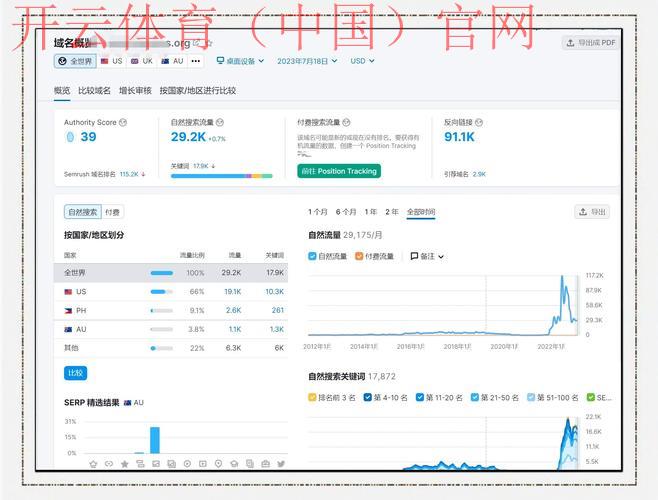Select the copy-pages SERP feature icon

(x=250, y=464)
